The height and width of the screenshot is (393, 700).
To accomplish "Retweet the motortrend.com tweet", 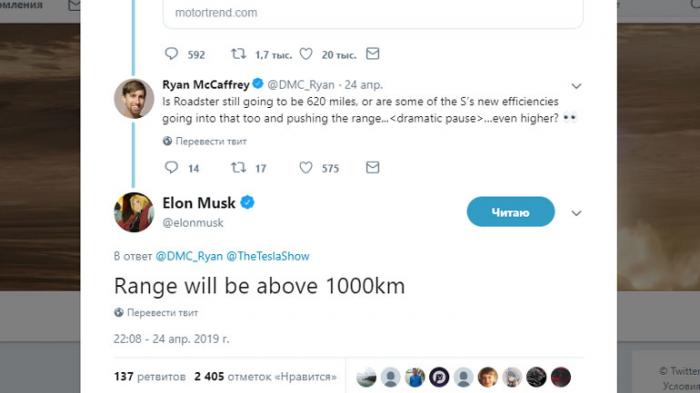I will [238, 54].
